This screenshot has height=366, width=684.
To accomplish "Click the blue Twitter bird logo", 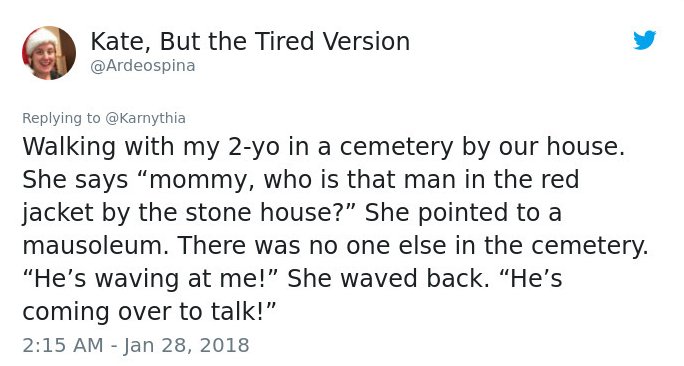I will 644,40.
